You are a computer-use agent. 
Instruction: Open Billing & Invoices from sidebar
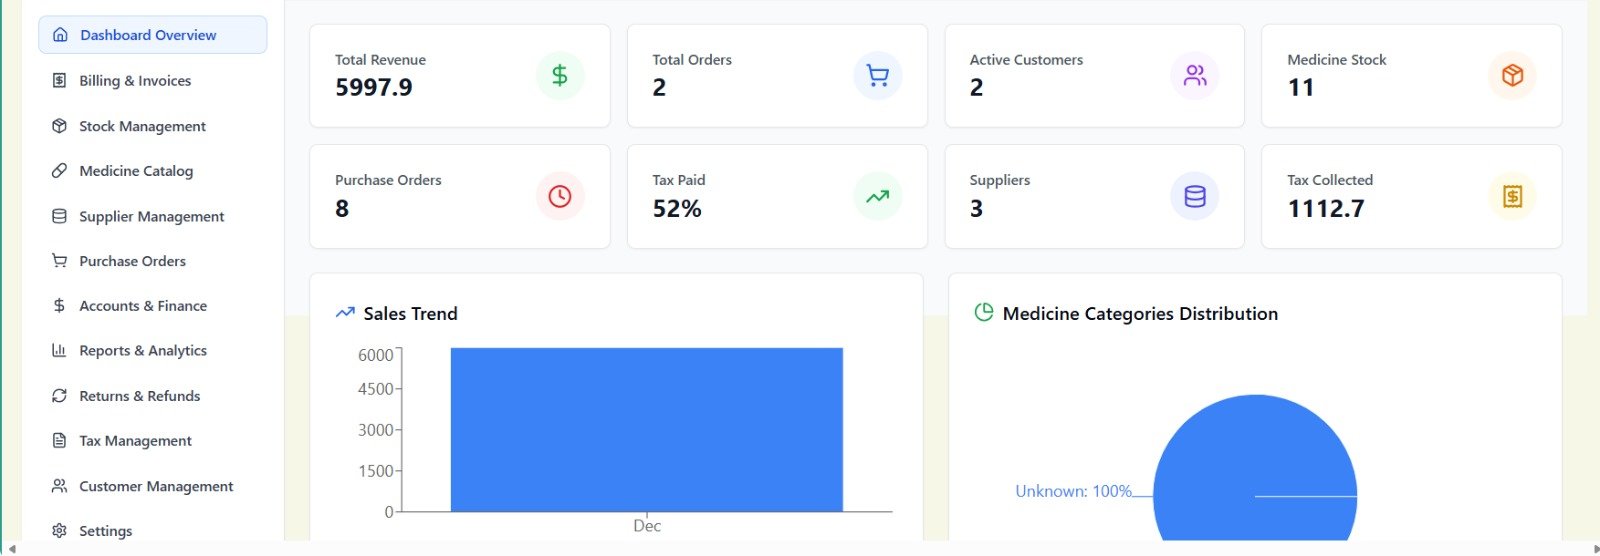point(135,81)
